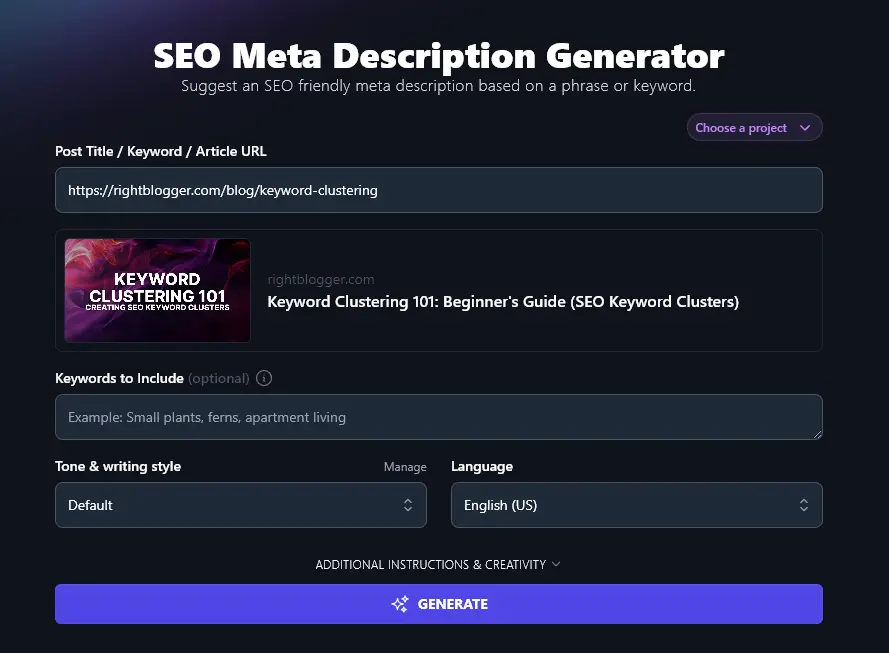Open the Language dropdown showing English (US)
Screen dimensions: 889x653
(x=636, y=505)
